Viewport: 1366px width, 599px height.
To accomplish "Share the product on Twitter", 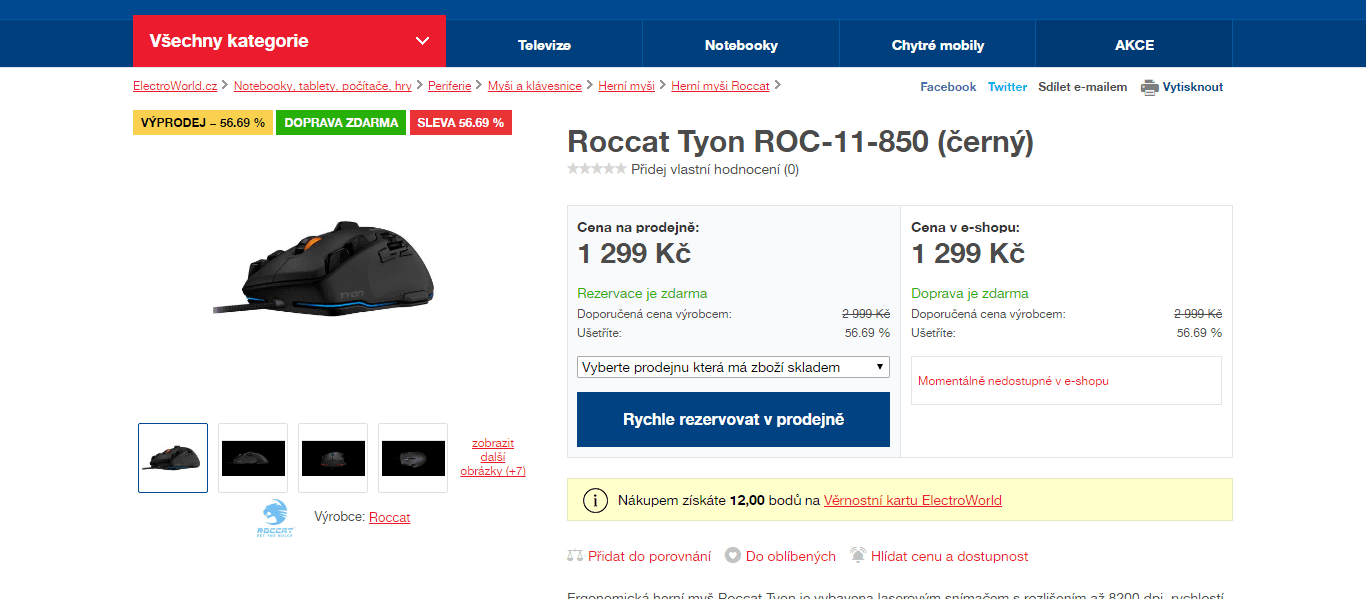I will [x=1007, y=87].
